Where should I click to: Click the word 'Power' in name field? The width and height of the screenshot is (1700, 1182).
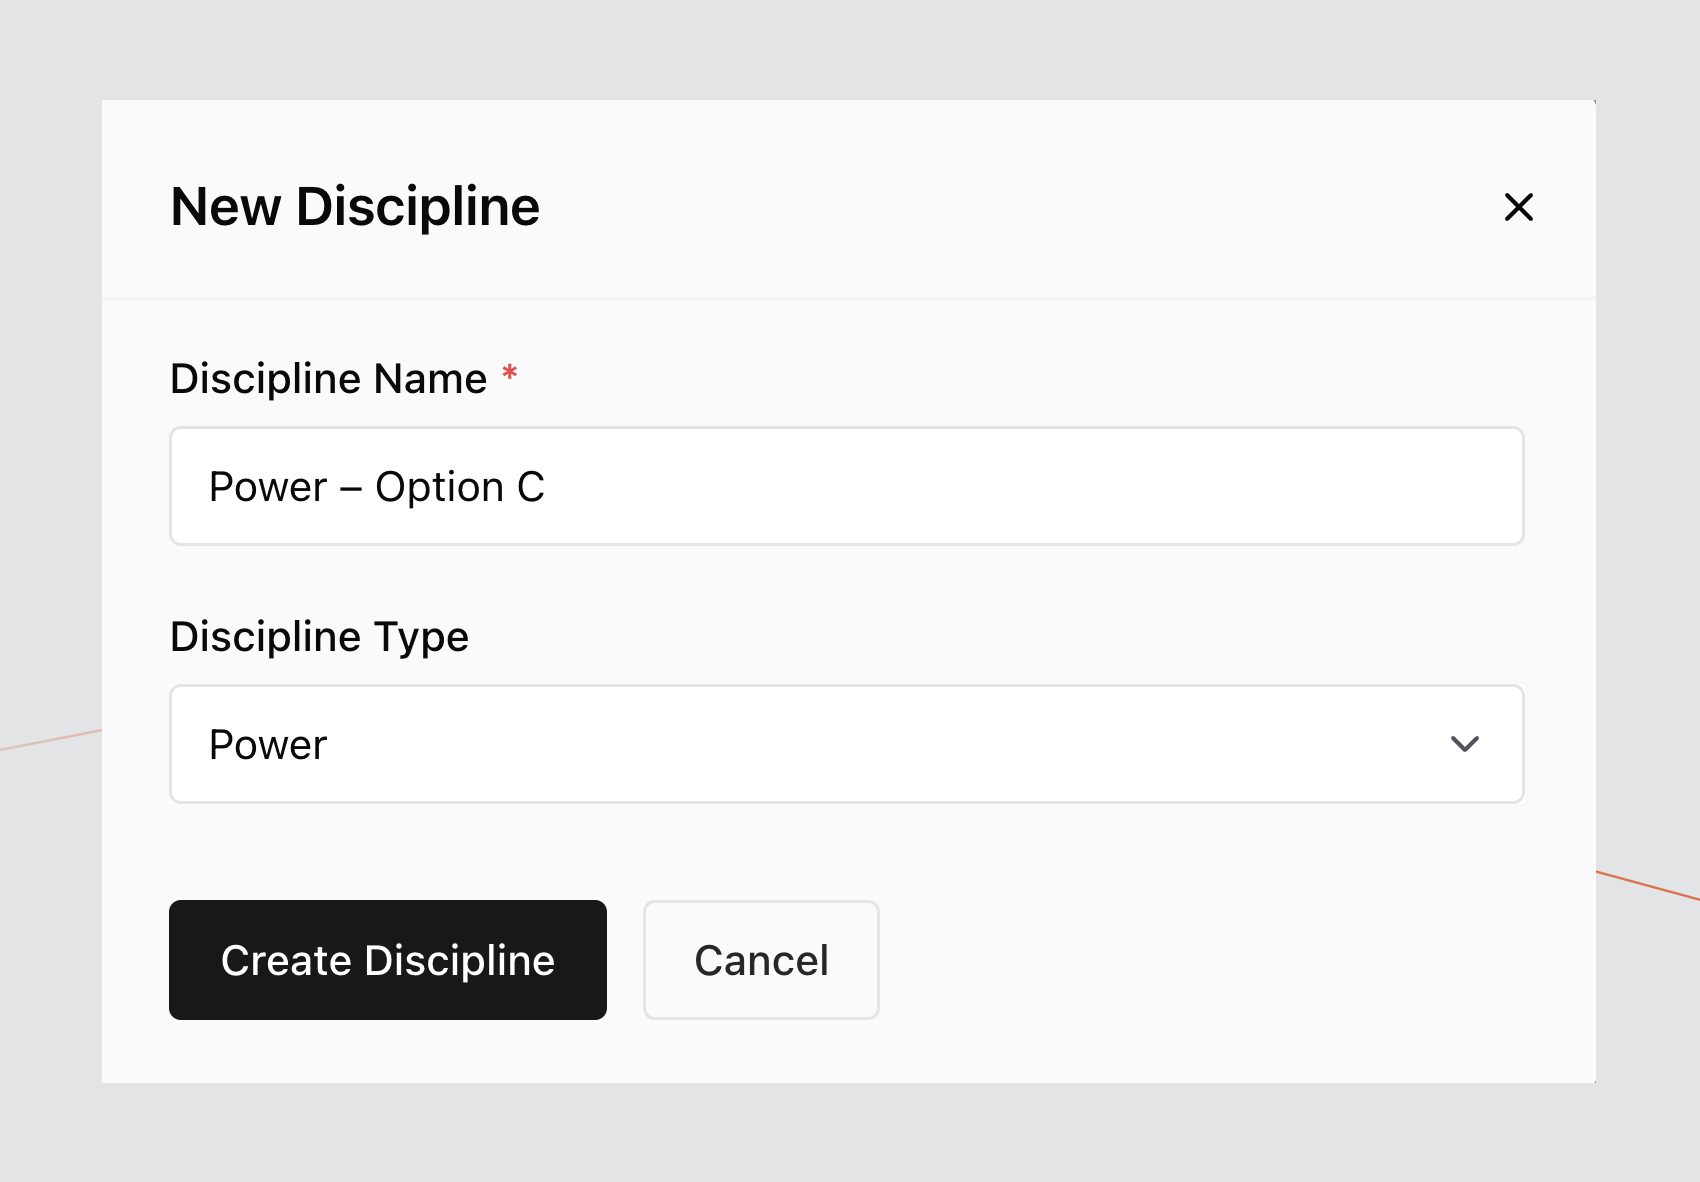click(268, 487)
